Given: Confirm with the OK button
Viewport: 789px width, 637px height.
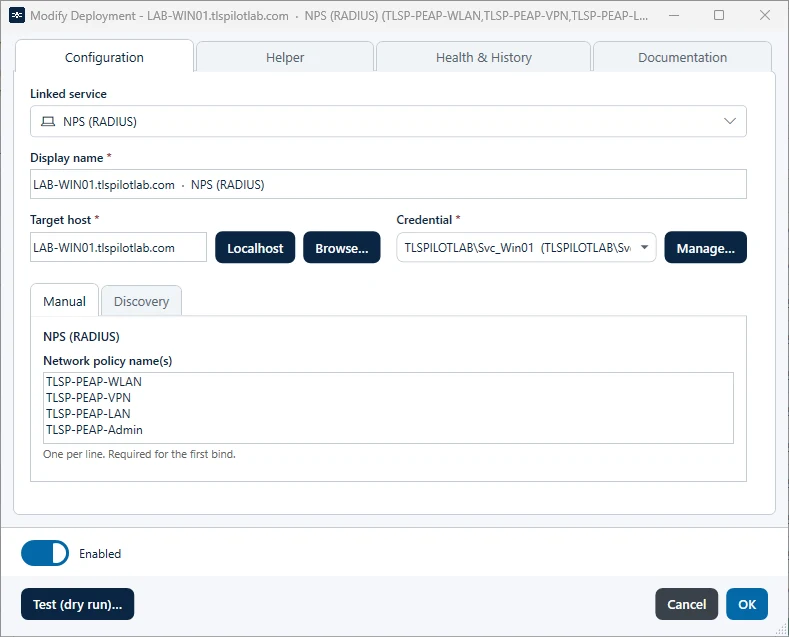Looking at the screenshot, I should point(747,604).
